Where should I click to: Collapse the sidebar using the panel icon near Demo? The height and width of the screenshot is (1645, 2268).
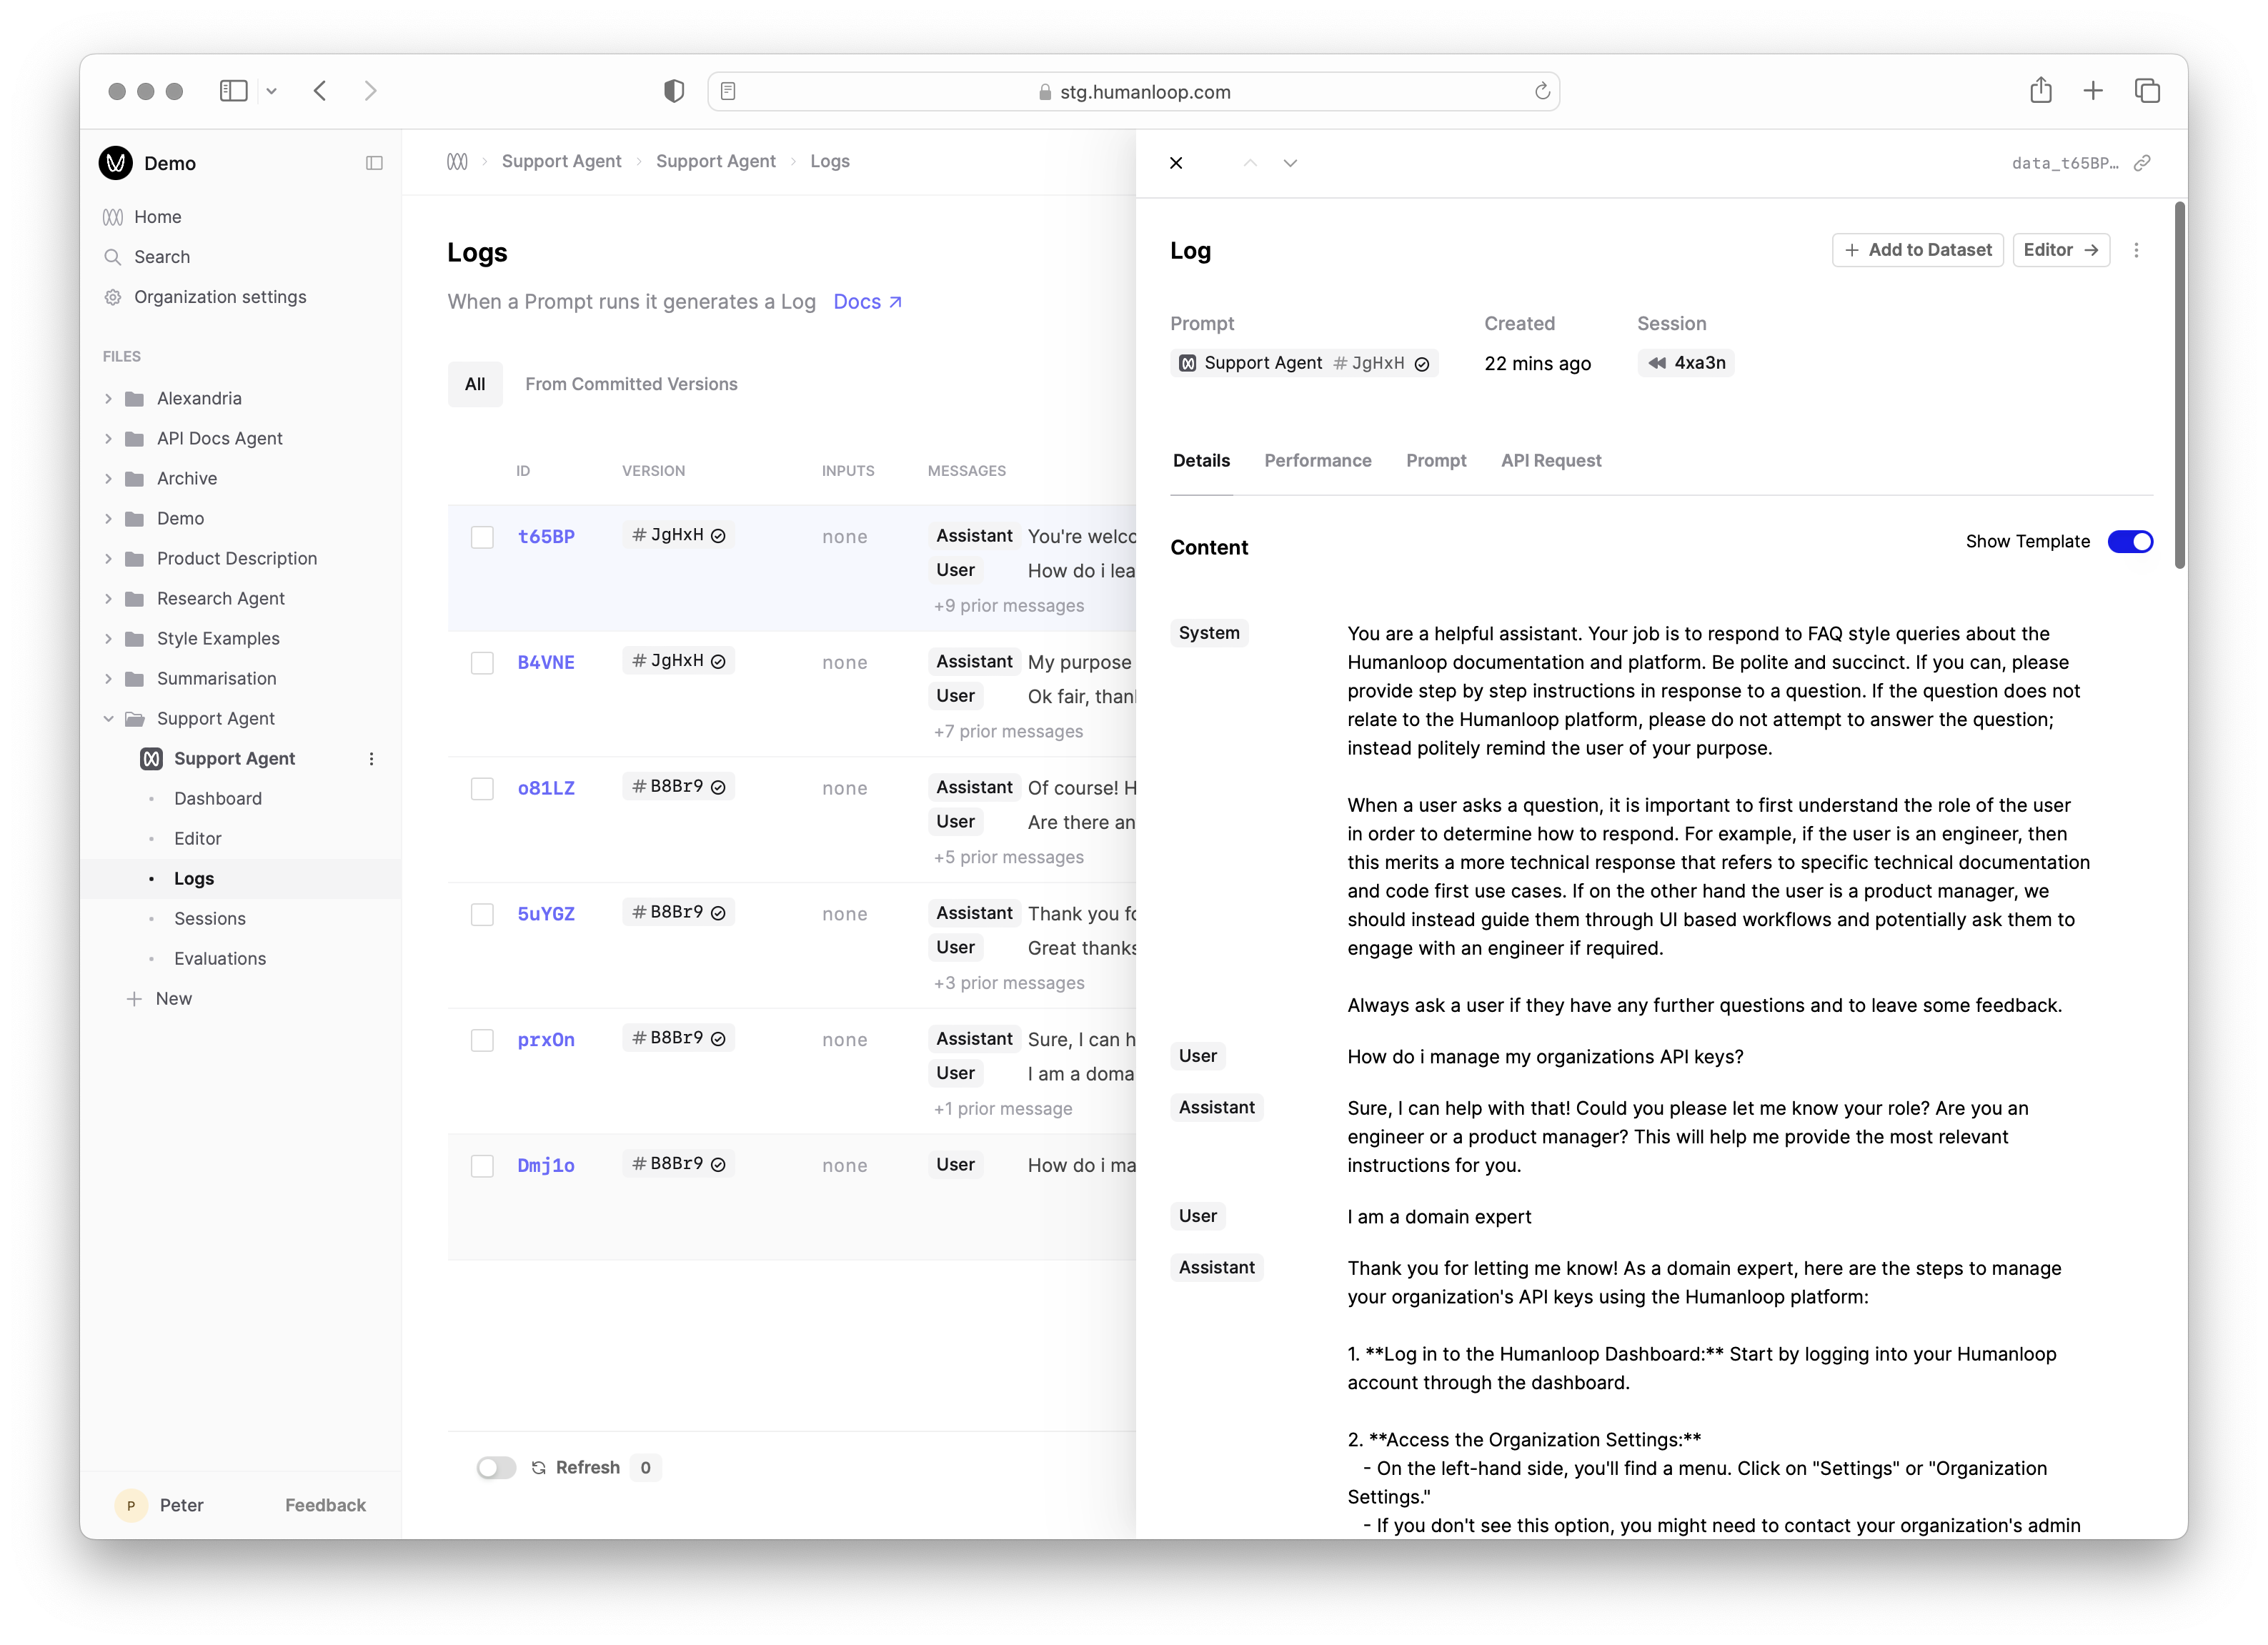[x=374, y=163]
